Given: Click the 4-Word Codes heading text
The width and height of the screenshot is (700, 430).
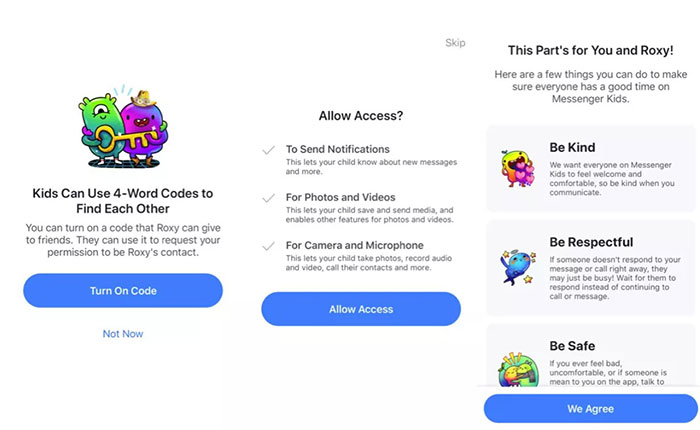Looking at the screenshot, I should 123,201.
